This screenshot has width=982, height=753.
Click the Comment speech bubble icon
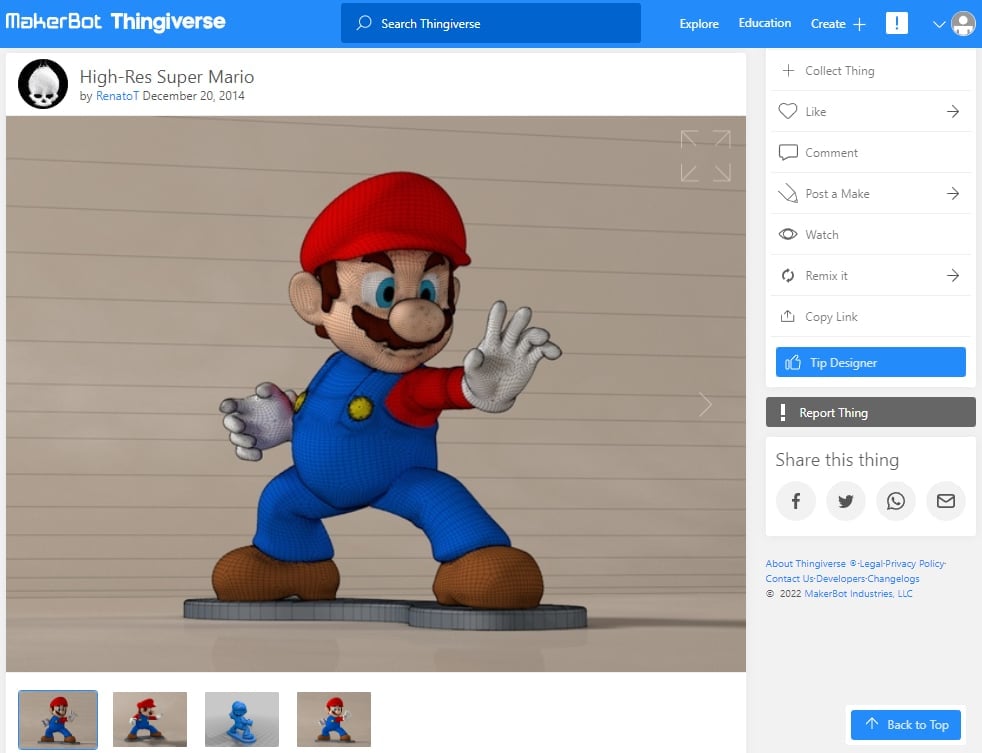tap(788, 152)
